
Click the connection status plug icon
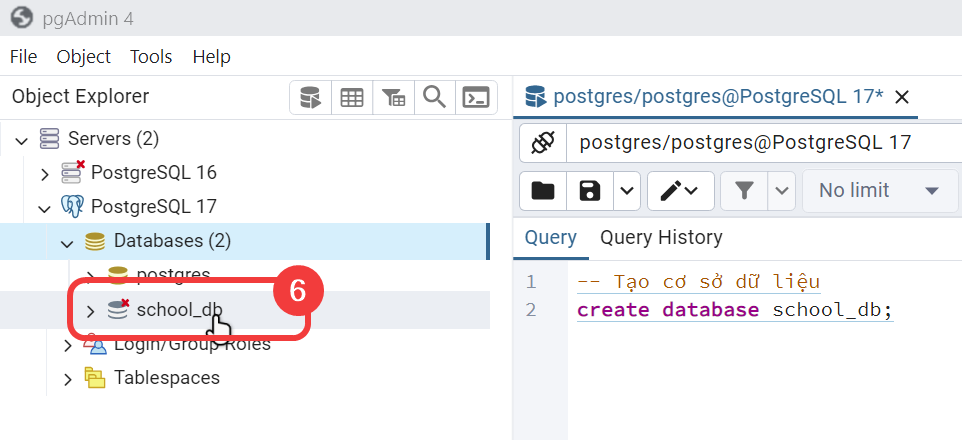543,143
